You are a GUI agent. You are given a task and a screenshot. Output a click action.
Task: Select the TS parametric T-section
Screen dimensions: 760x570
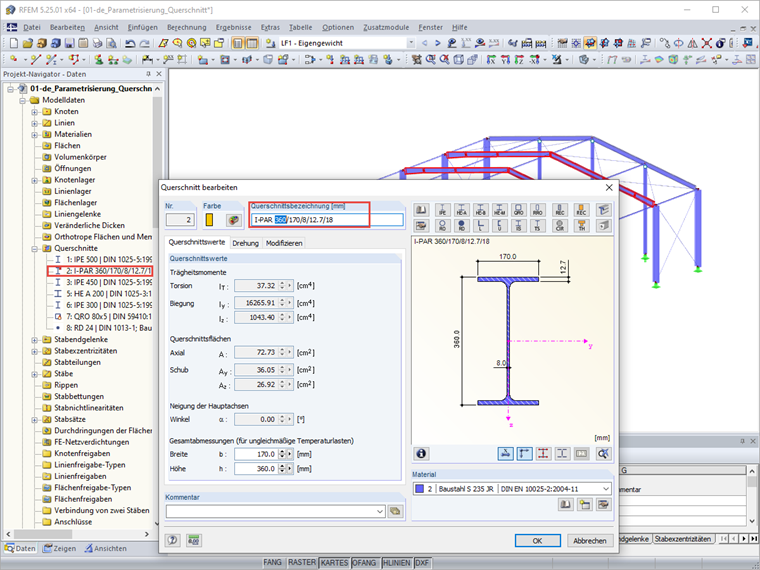(x=538, y=225)
